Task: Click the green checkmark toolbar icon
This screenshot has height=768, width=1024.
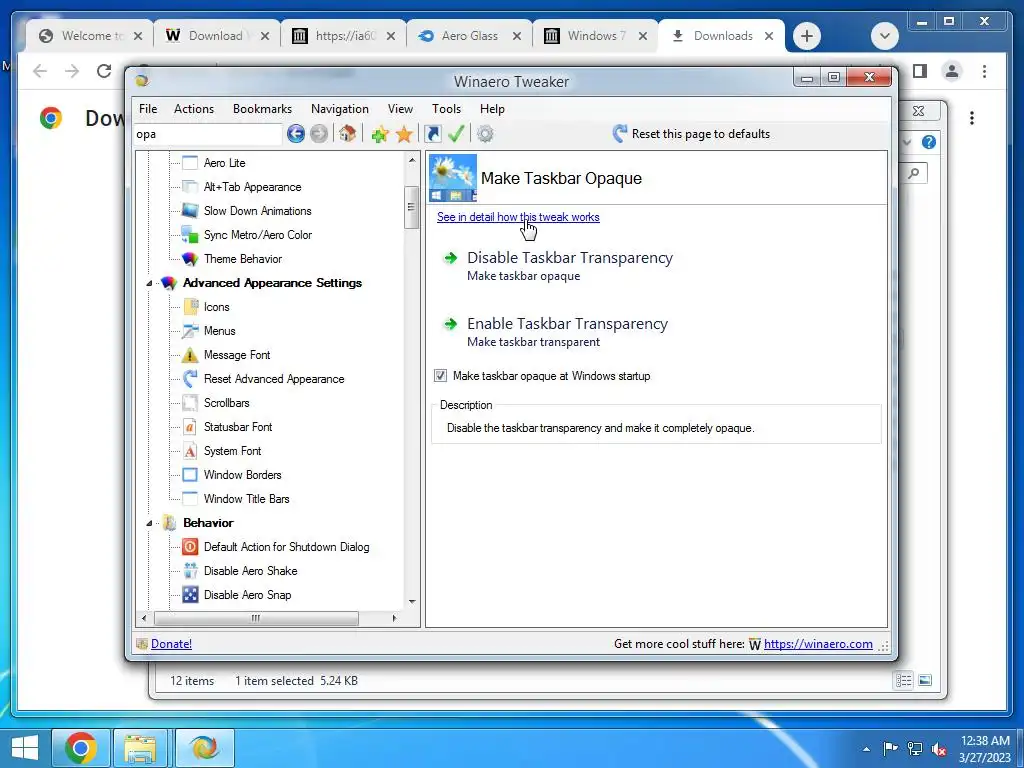Action: (x=456, y=134)
